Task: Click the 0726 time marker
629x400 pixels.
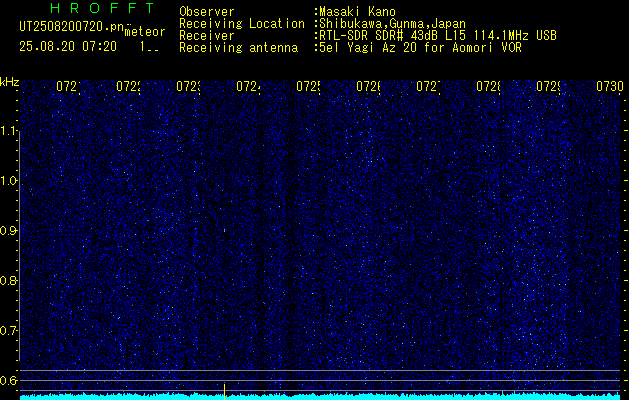Action: pos(368,87)
